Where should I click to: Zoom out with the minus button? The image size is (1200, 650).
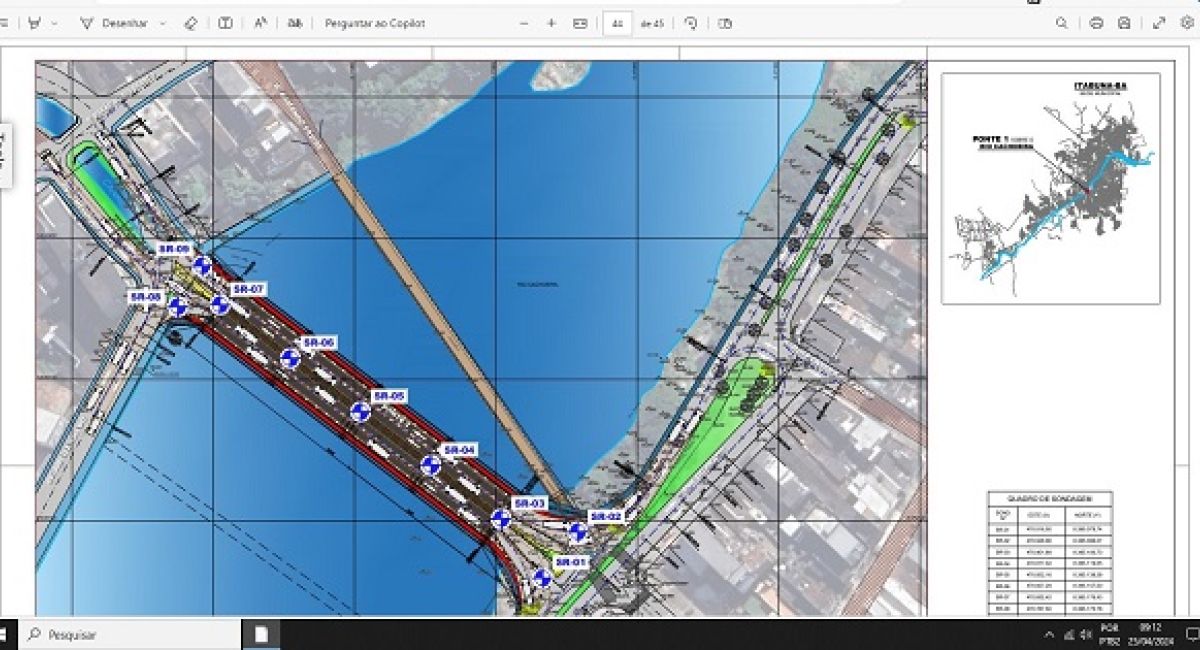click(x=524, y=23)
